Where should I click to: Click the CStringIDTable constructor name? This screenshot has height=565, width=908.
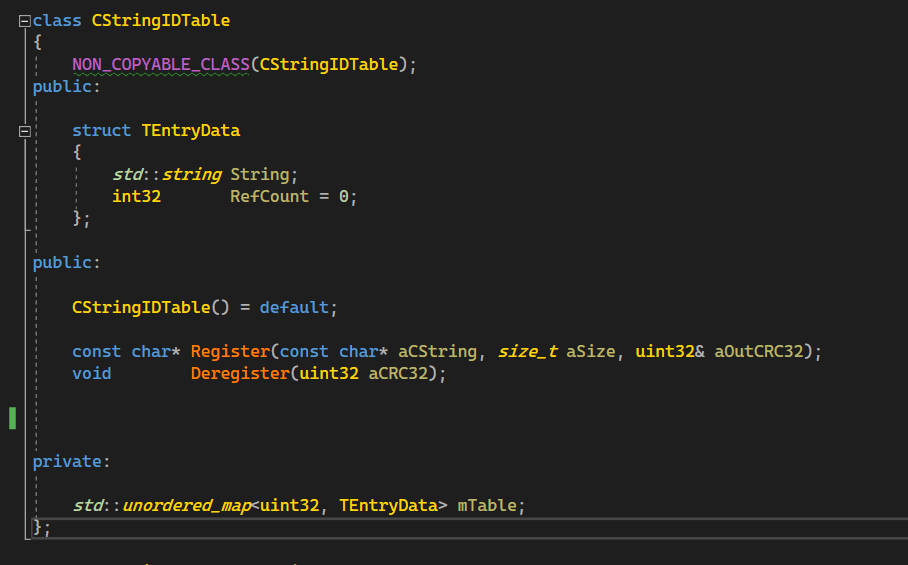(x=140, y=307)
